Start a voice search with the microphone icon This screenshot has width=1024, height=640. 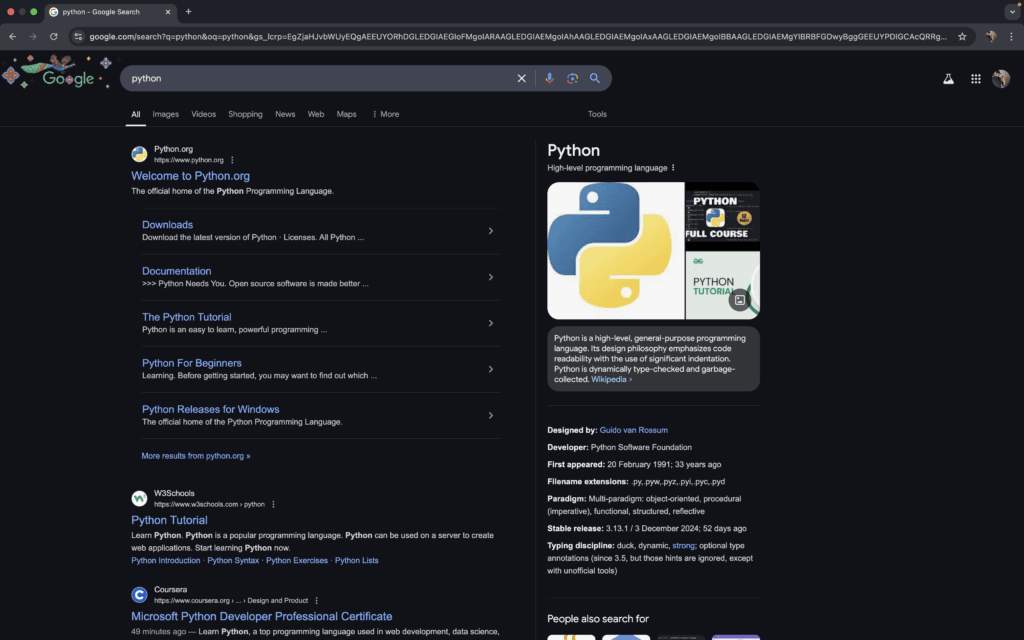click(550, 78)
